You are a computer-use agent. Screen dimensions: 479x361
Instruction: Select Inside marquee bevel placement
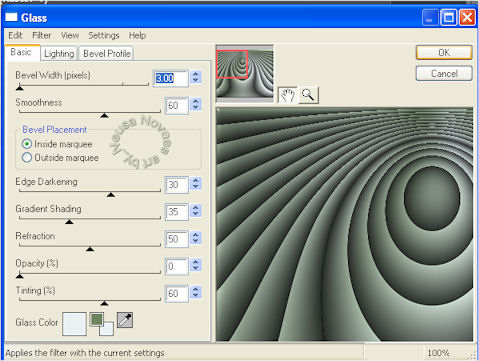pyautogui.click(x=57, y=144)
